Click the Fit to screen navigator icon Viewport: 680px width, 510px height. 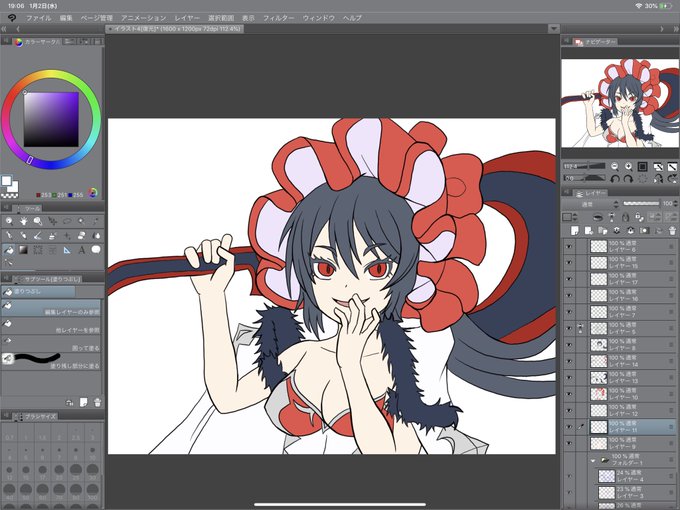(x=643, y=167)
